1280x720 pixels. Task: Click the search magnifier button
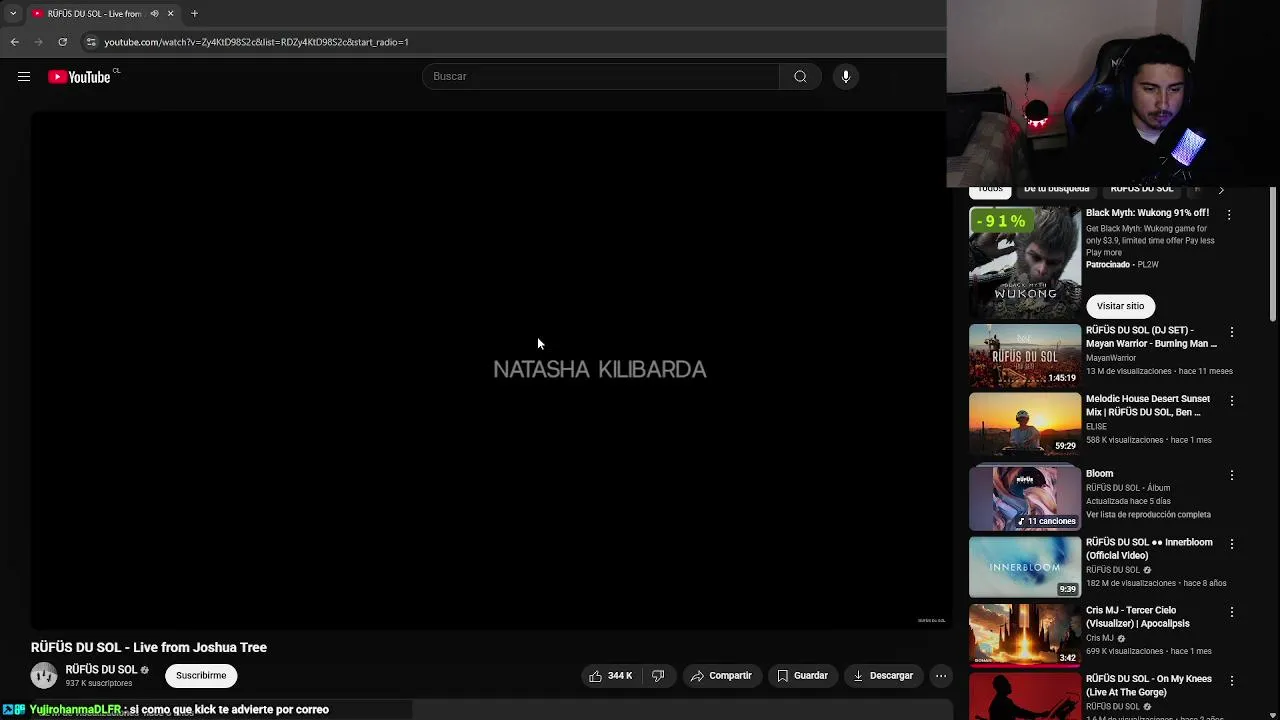(800, 76)
